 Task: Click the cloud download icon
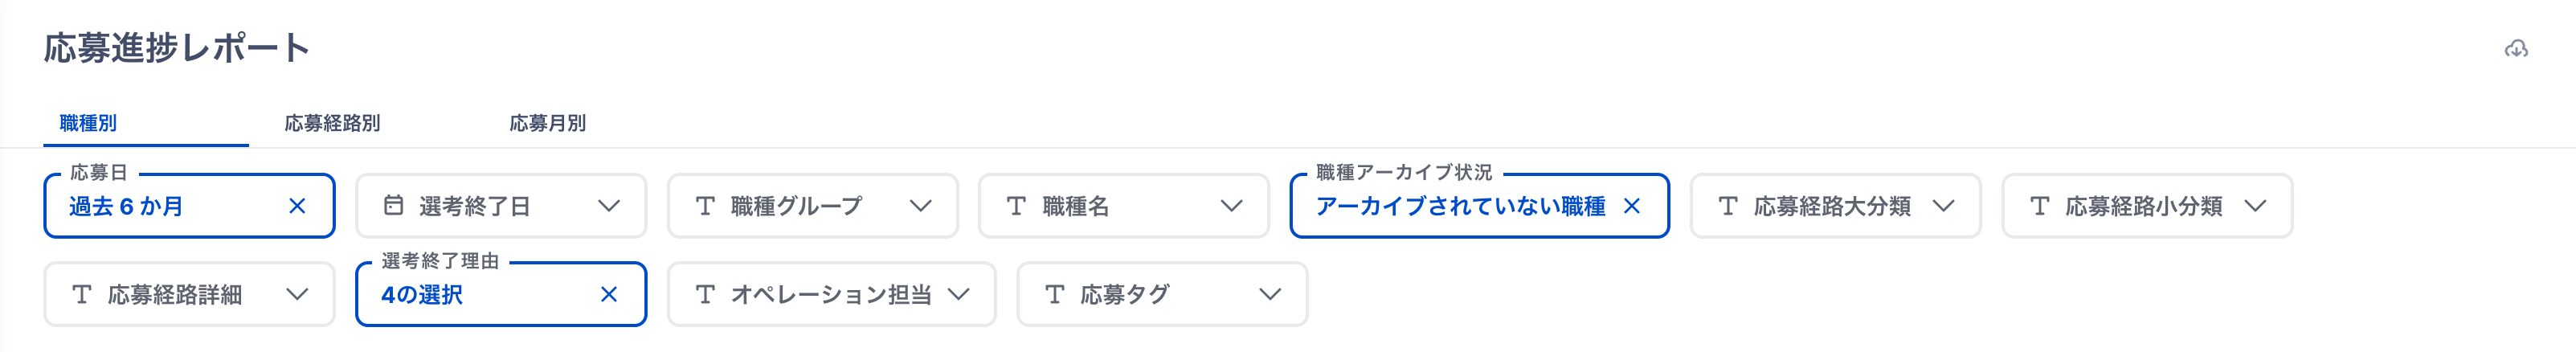(2516, 49)
